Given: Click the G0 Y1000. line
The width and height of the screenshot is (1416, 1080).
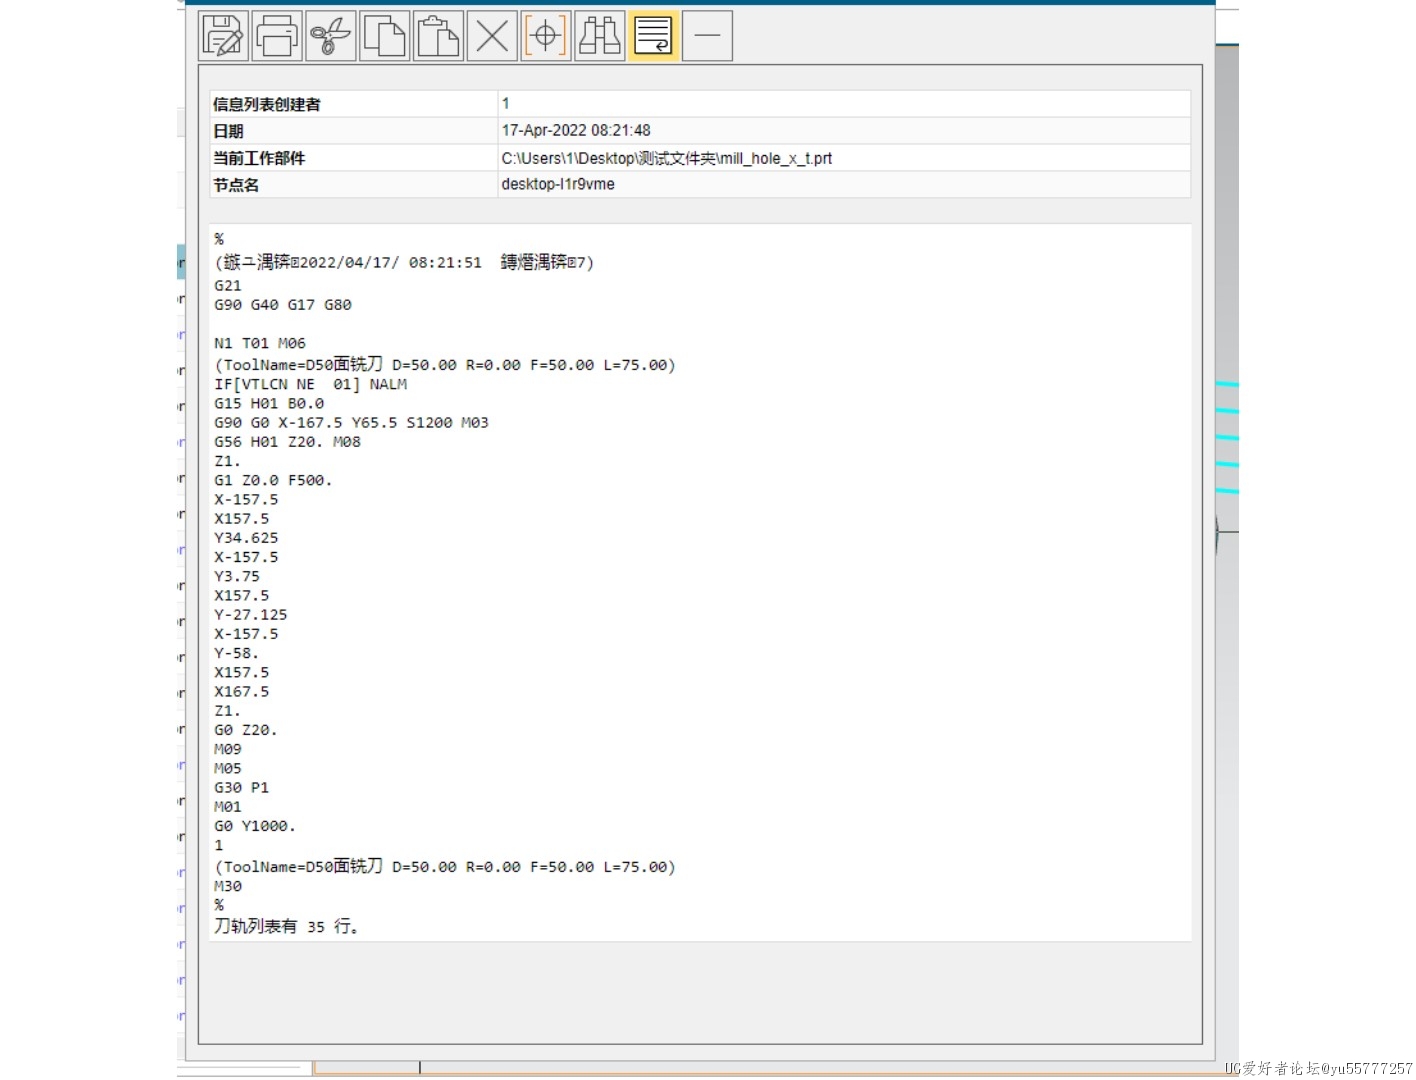Looking at the screenshot, I should [255, 827].
